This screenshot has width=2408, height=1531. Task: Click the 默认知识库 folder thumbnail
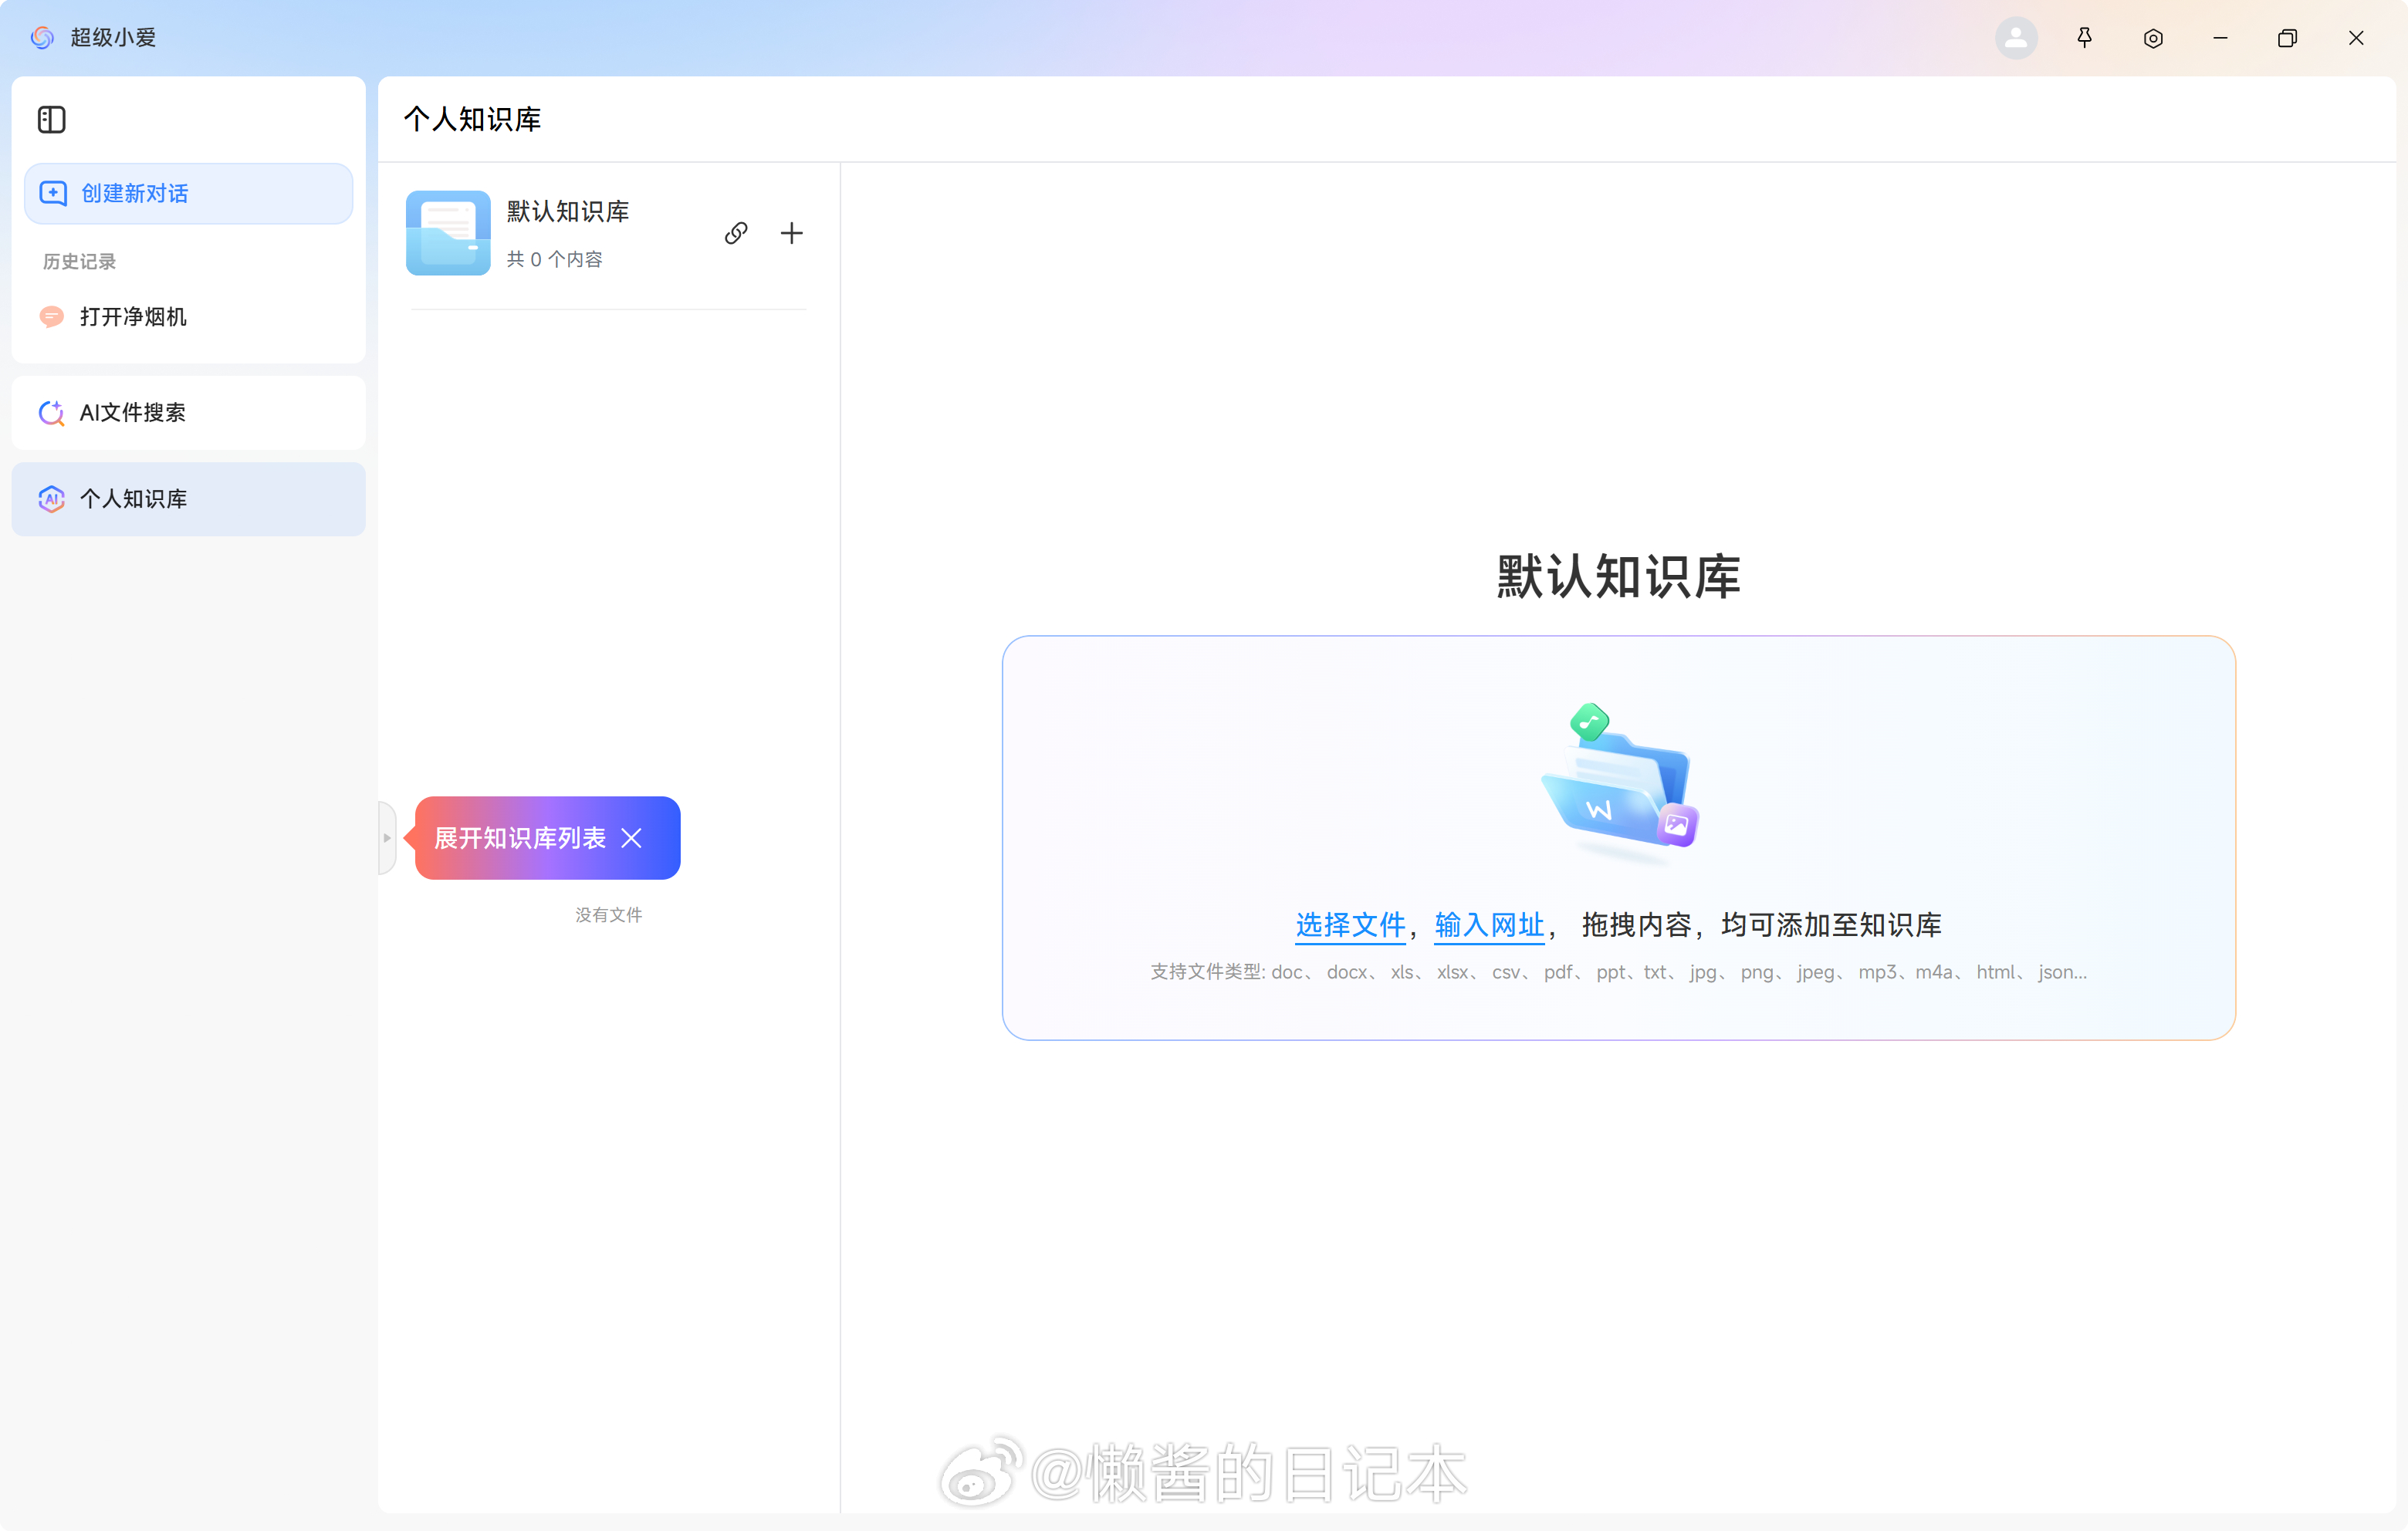(x=448, y=233)
